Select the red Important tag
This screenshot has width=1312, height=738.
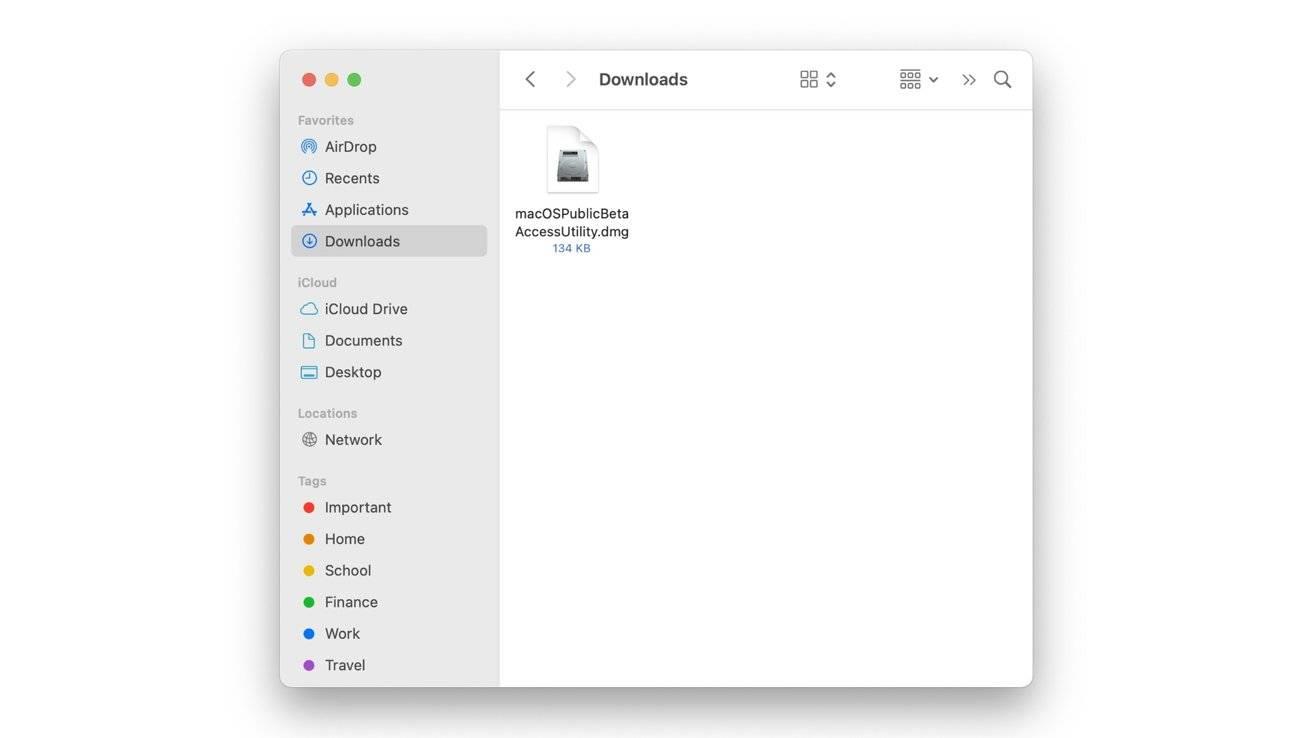[x=357, y=507]
